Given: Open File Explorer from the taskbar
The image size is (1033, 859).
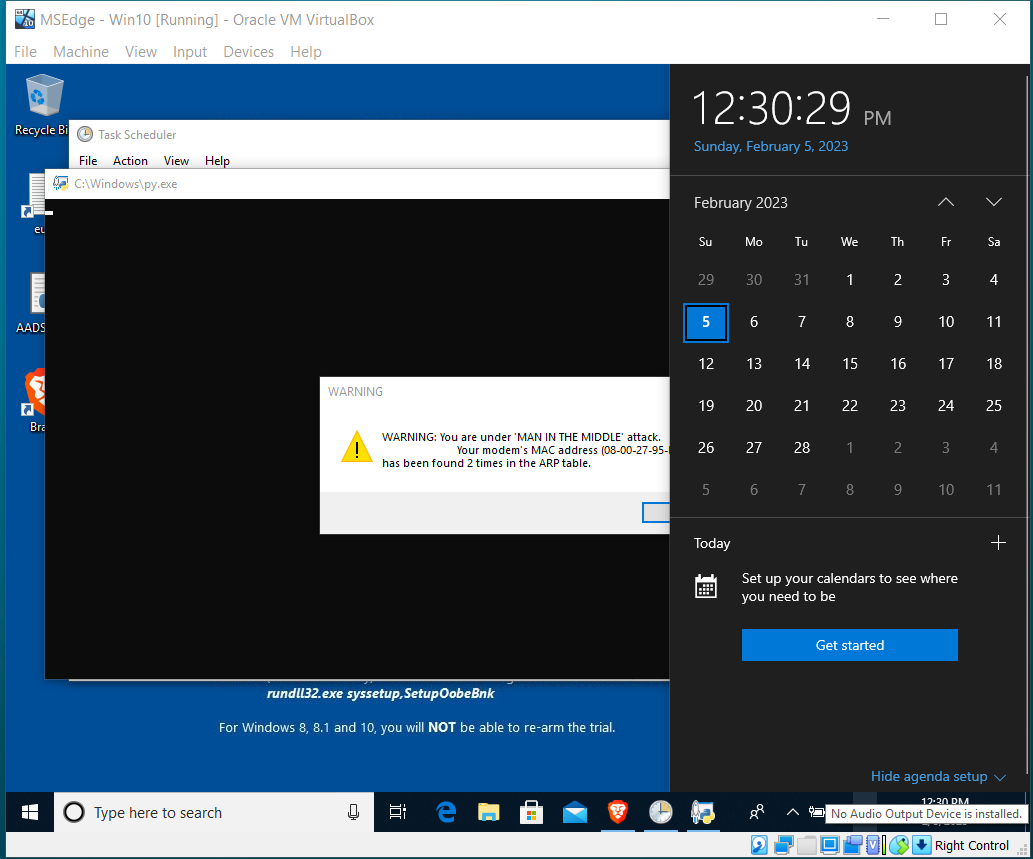Looking at the screenshot, I should click(x=488, y=812).
